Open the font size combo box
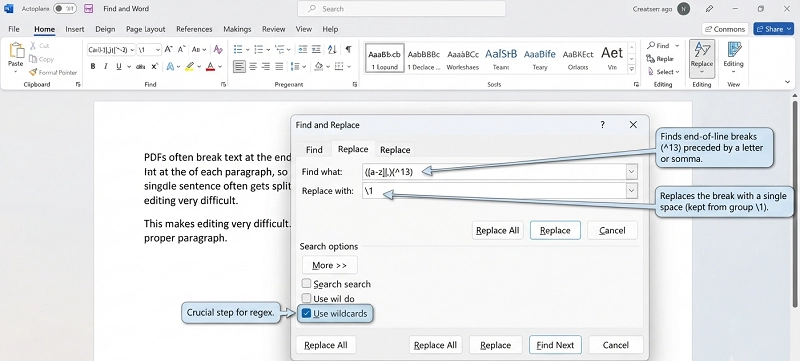The height and width of the screenshot is (361, 800). click(x=149, y=49)
